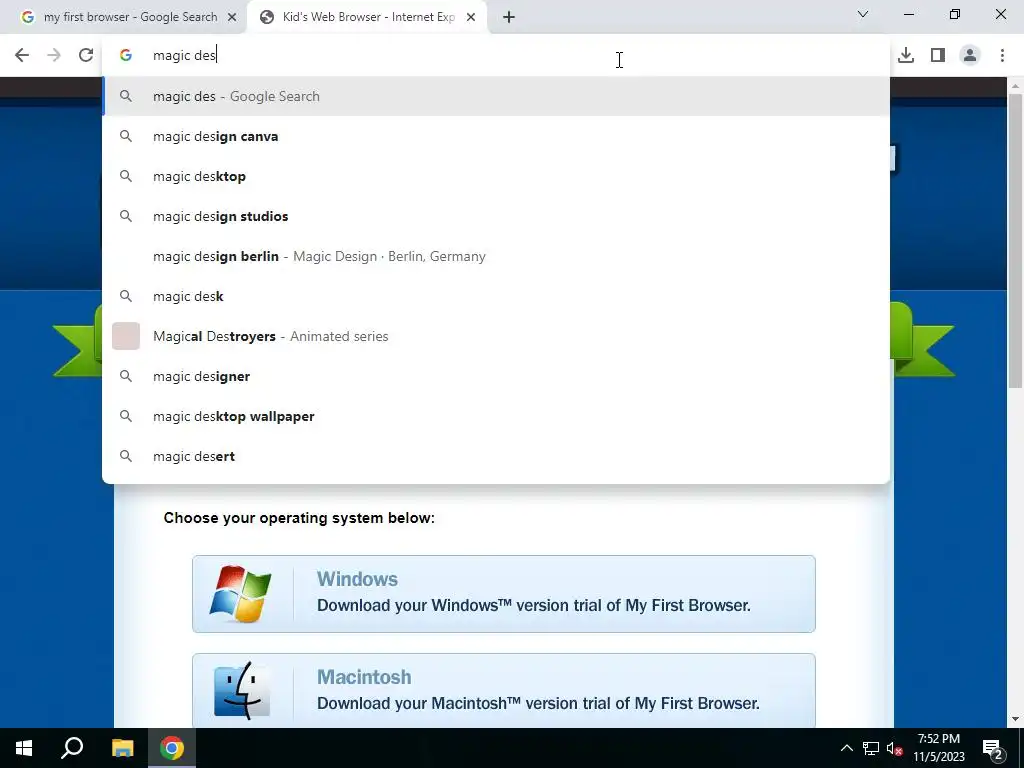Choose 'magic design berlin' suggestion

(x=496, y=256)
